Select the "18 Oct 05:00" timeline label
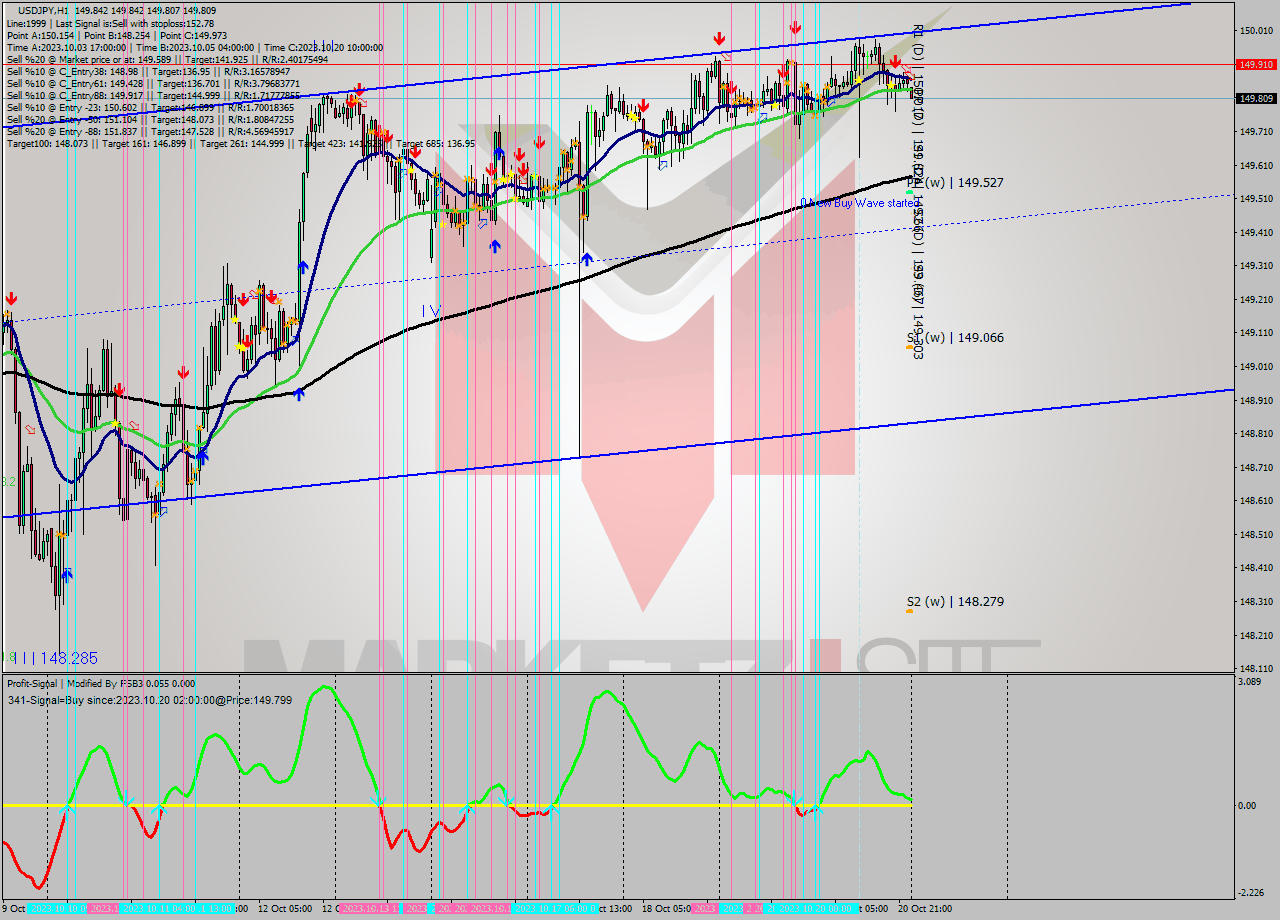1280x920 pixels. [665, 906]
